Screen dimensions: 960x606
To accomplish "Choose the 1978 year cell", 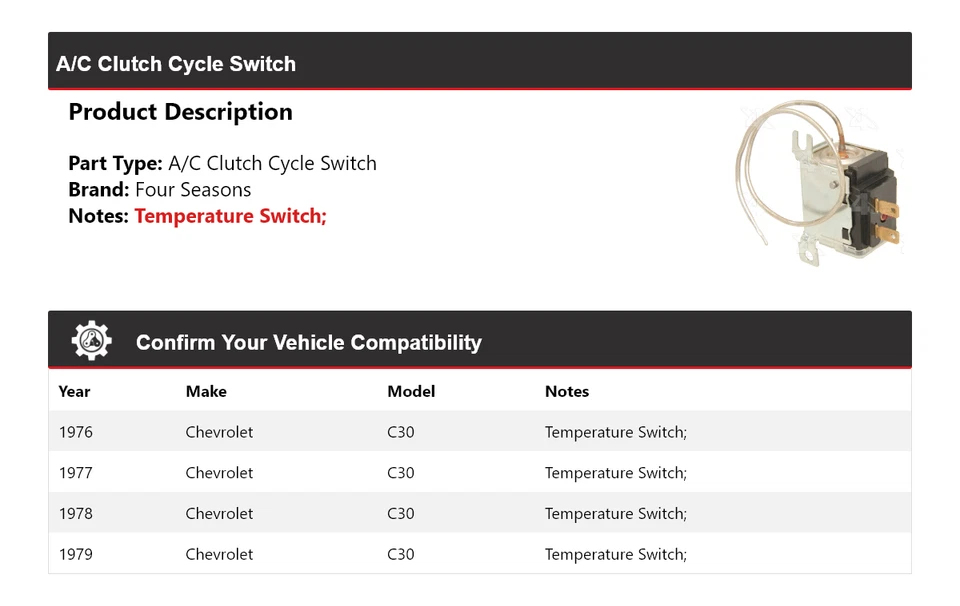I will 76,514.
